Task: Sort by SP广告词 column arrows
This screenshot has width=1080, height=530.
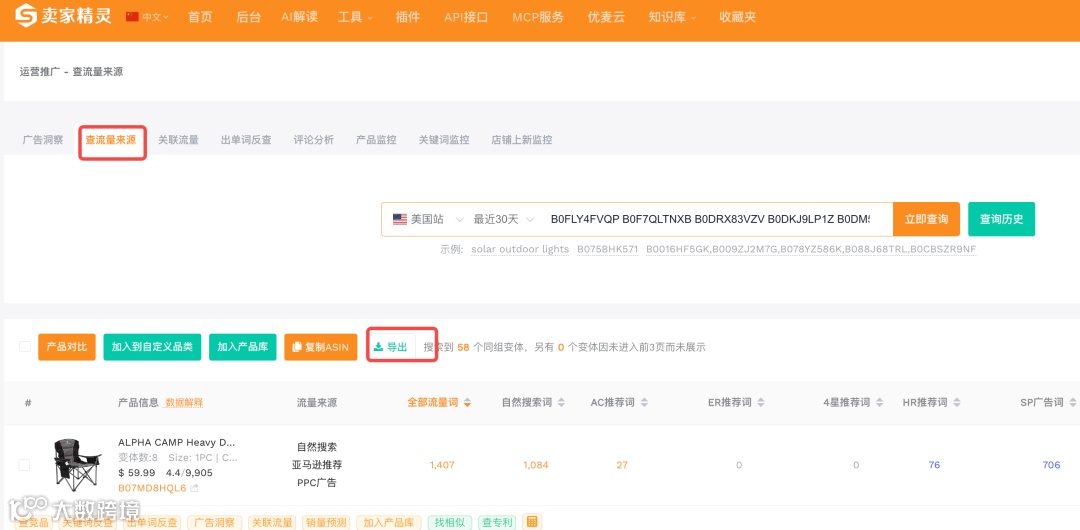Action: tap(1074, 402)
